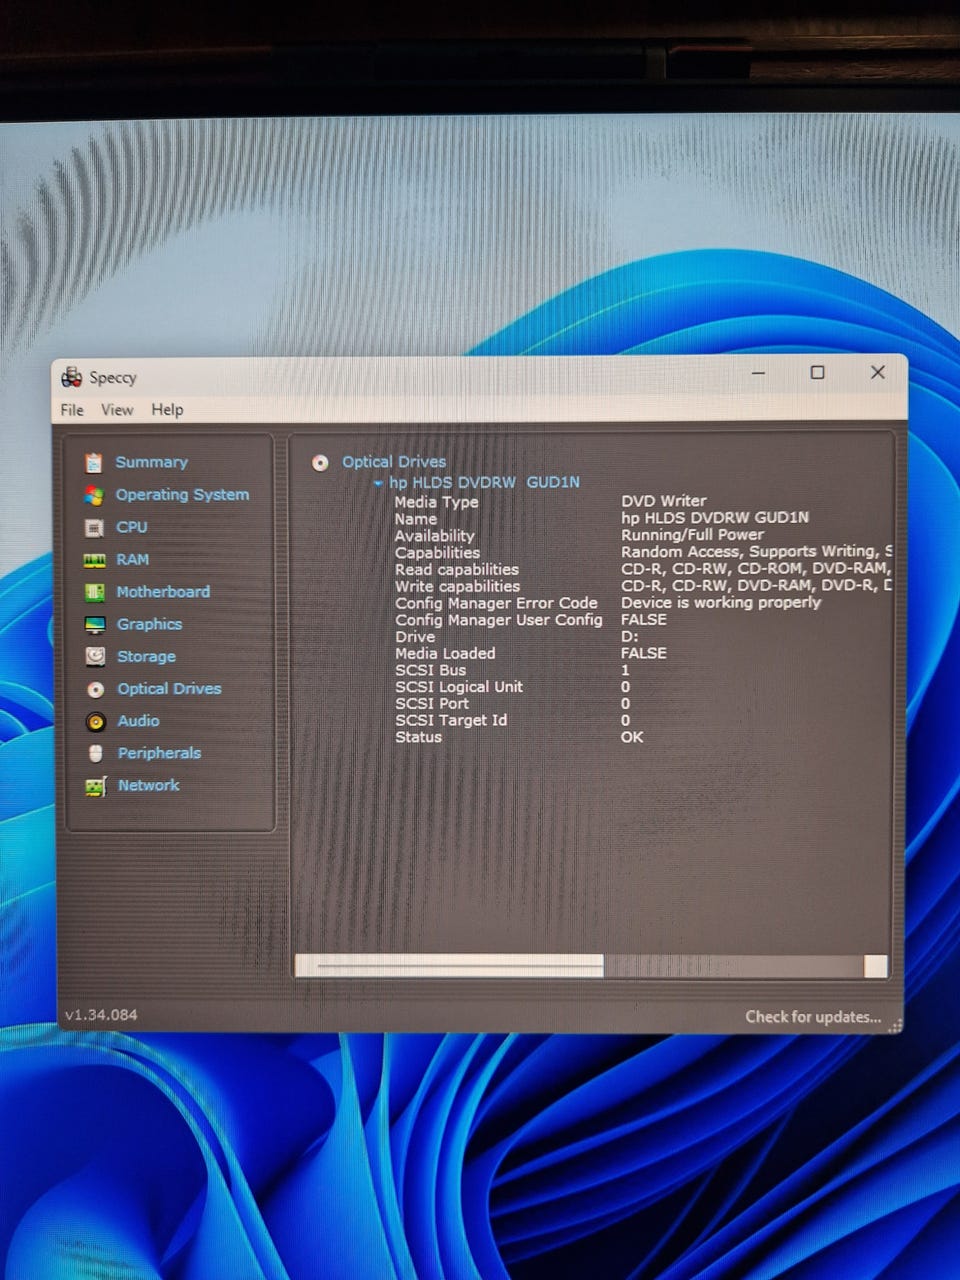
Task: Close the Speccy window
Action: pyautogui.click(x=877, y=373)
